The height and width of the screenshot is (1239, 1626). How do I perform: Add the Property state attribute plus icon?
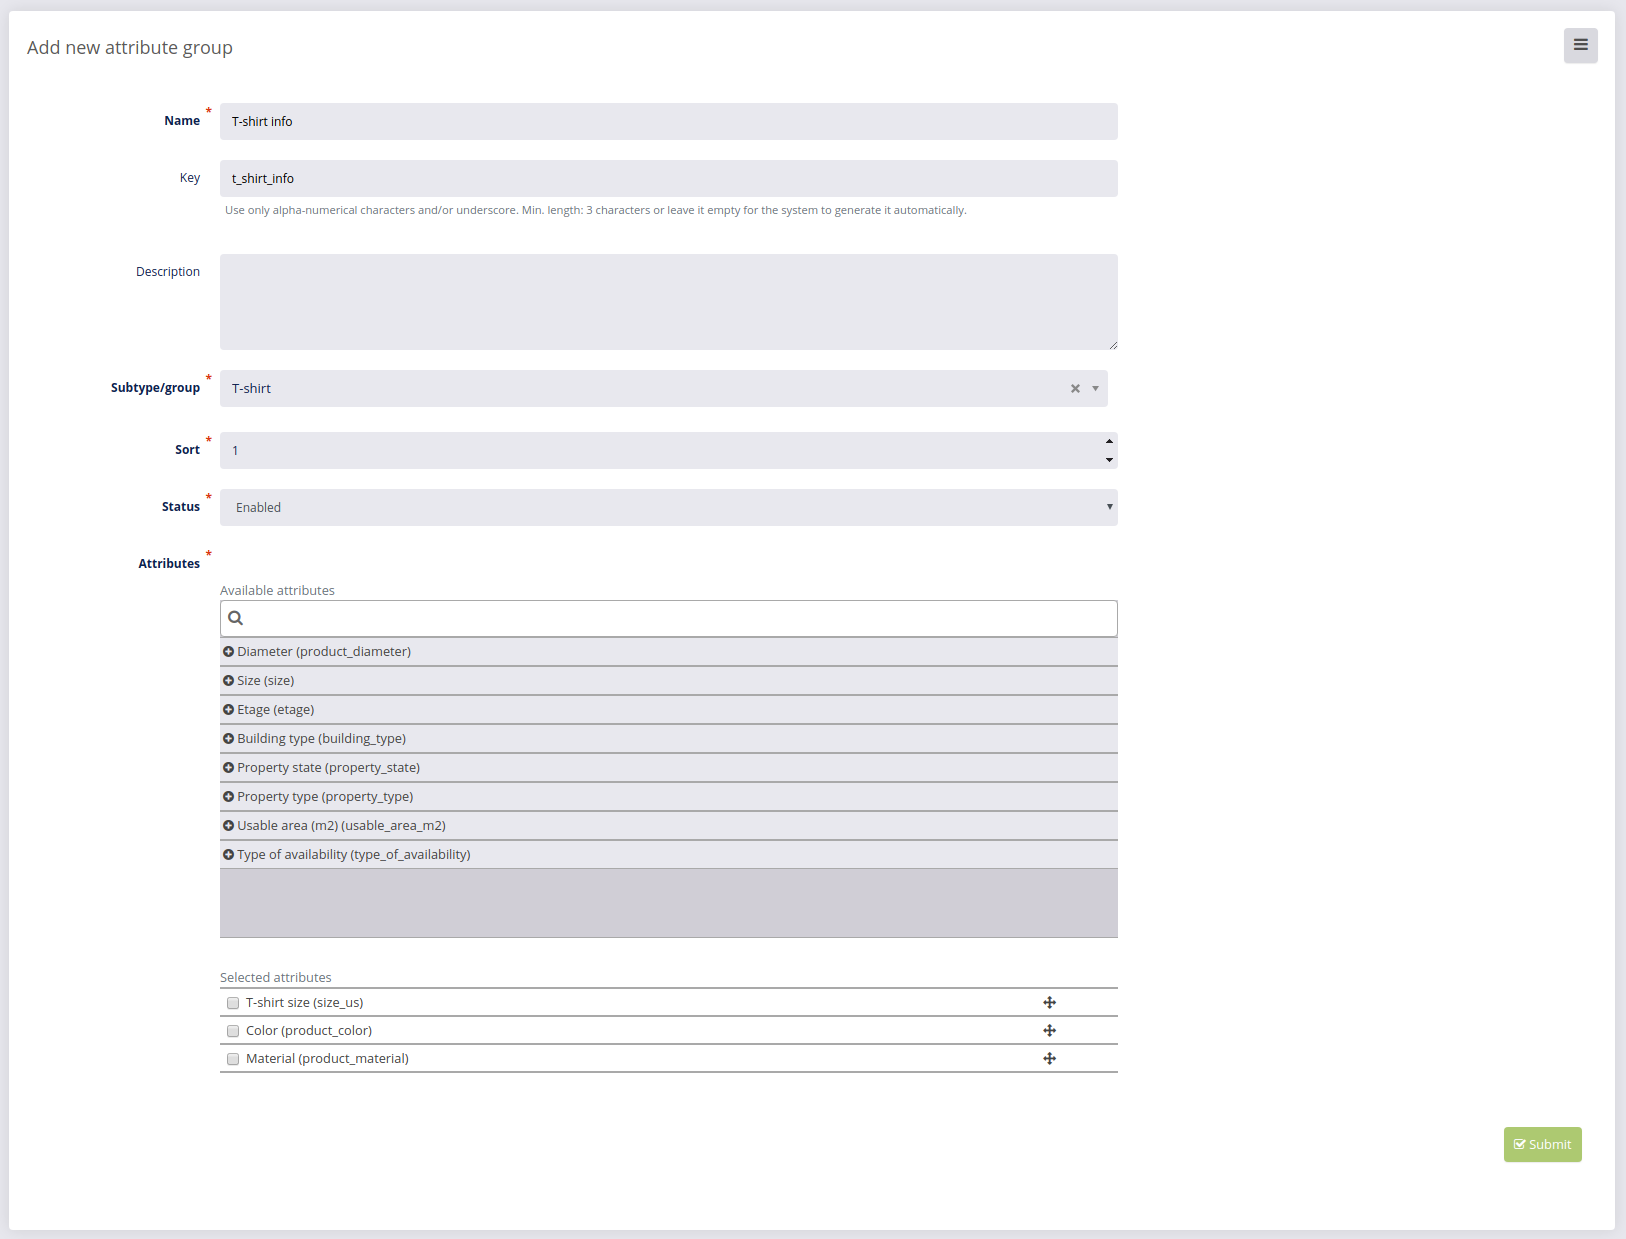[x=228, y=767]
